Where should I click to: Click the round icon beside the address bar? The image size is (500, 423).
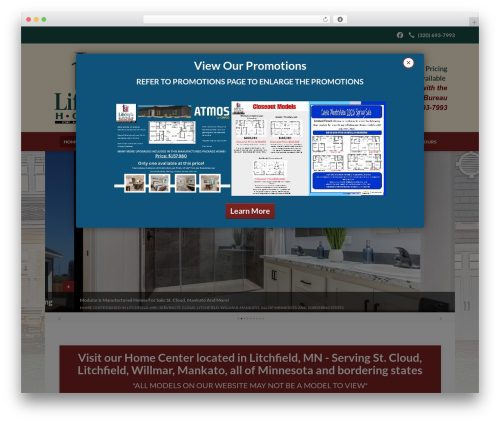tap(340, 19)
